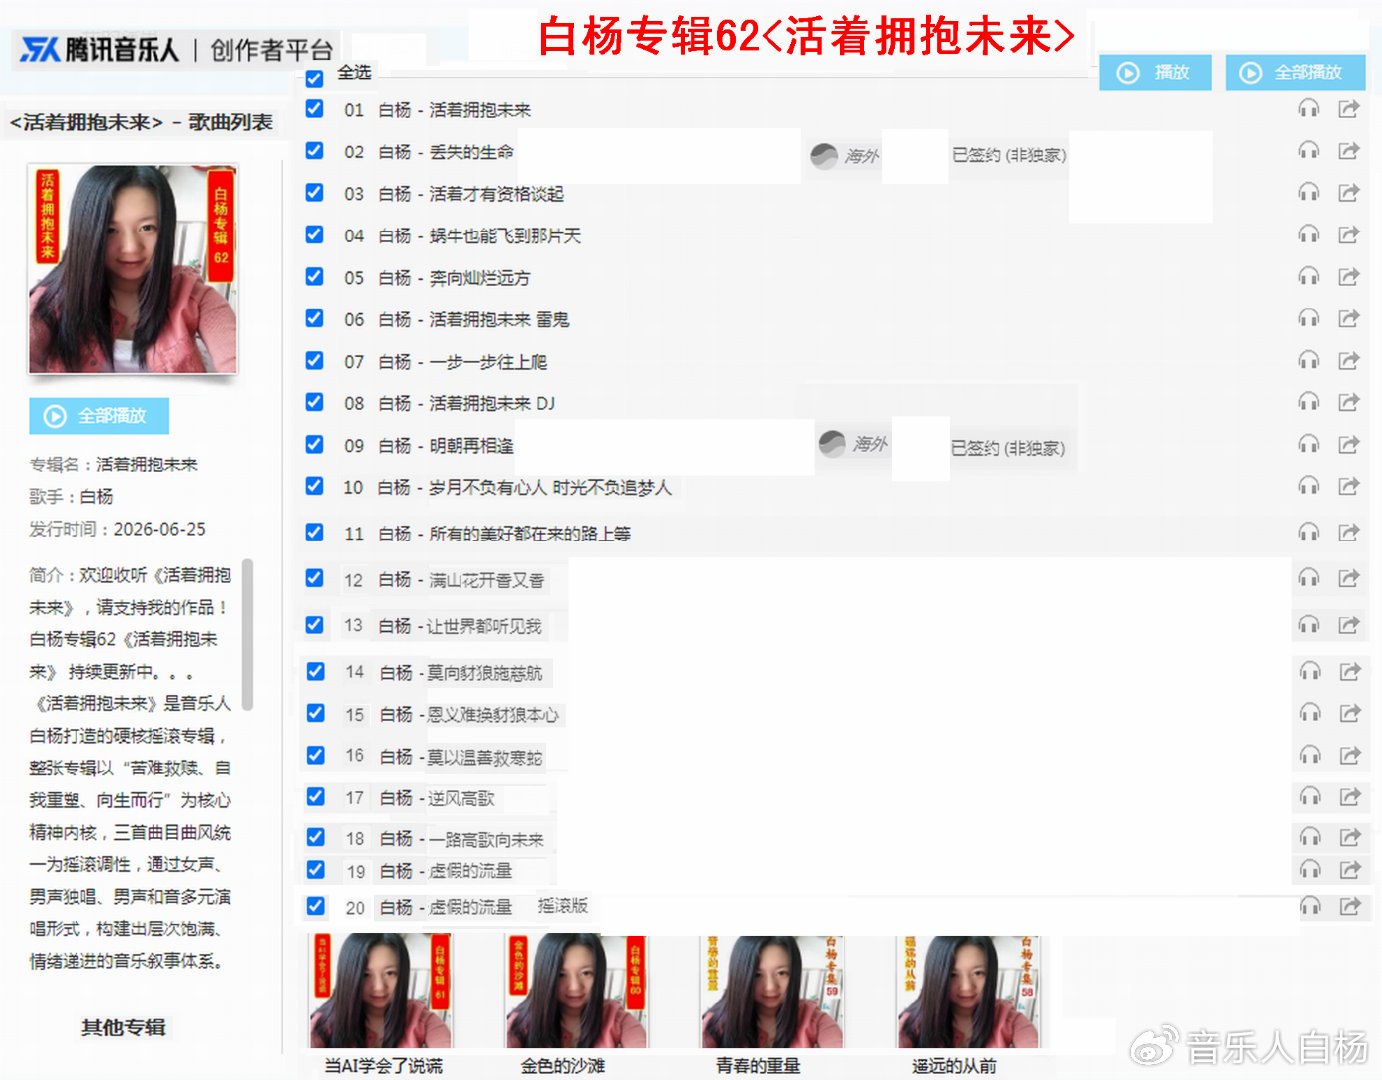The height and width of the screenshot is (1080, 1382).
Task: Click headphone icon for track 18 一路高歌向未来
Action: 1310,837
